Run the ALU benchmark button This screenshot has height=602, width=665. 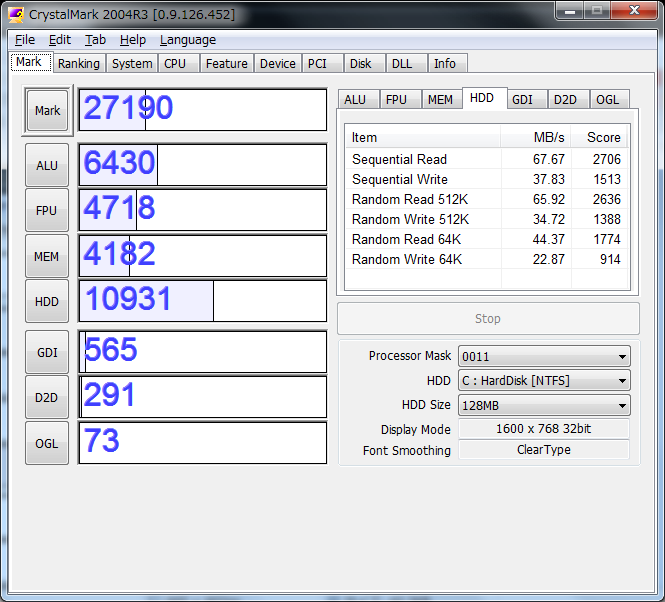[47, 165]
